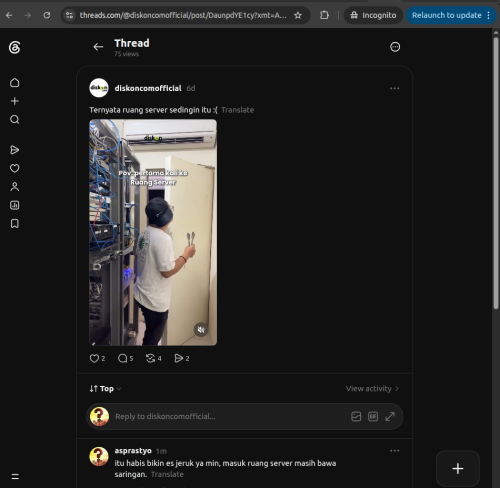
Task: Create new thread with sidebar plus icon
Action: [14, 101]
